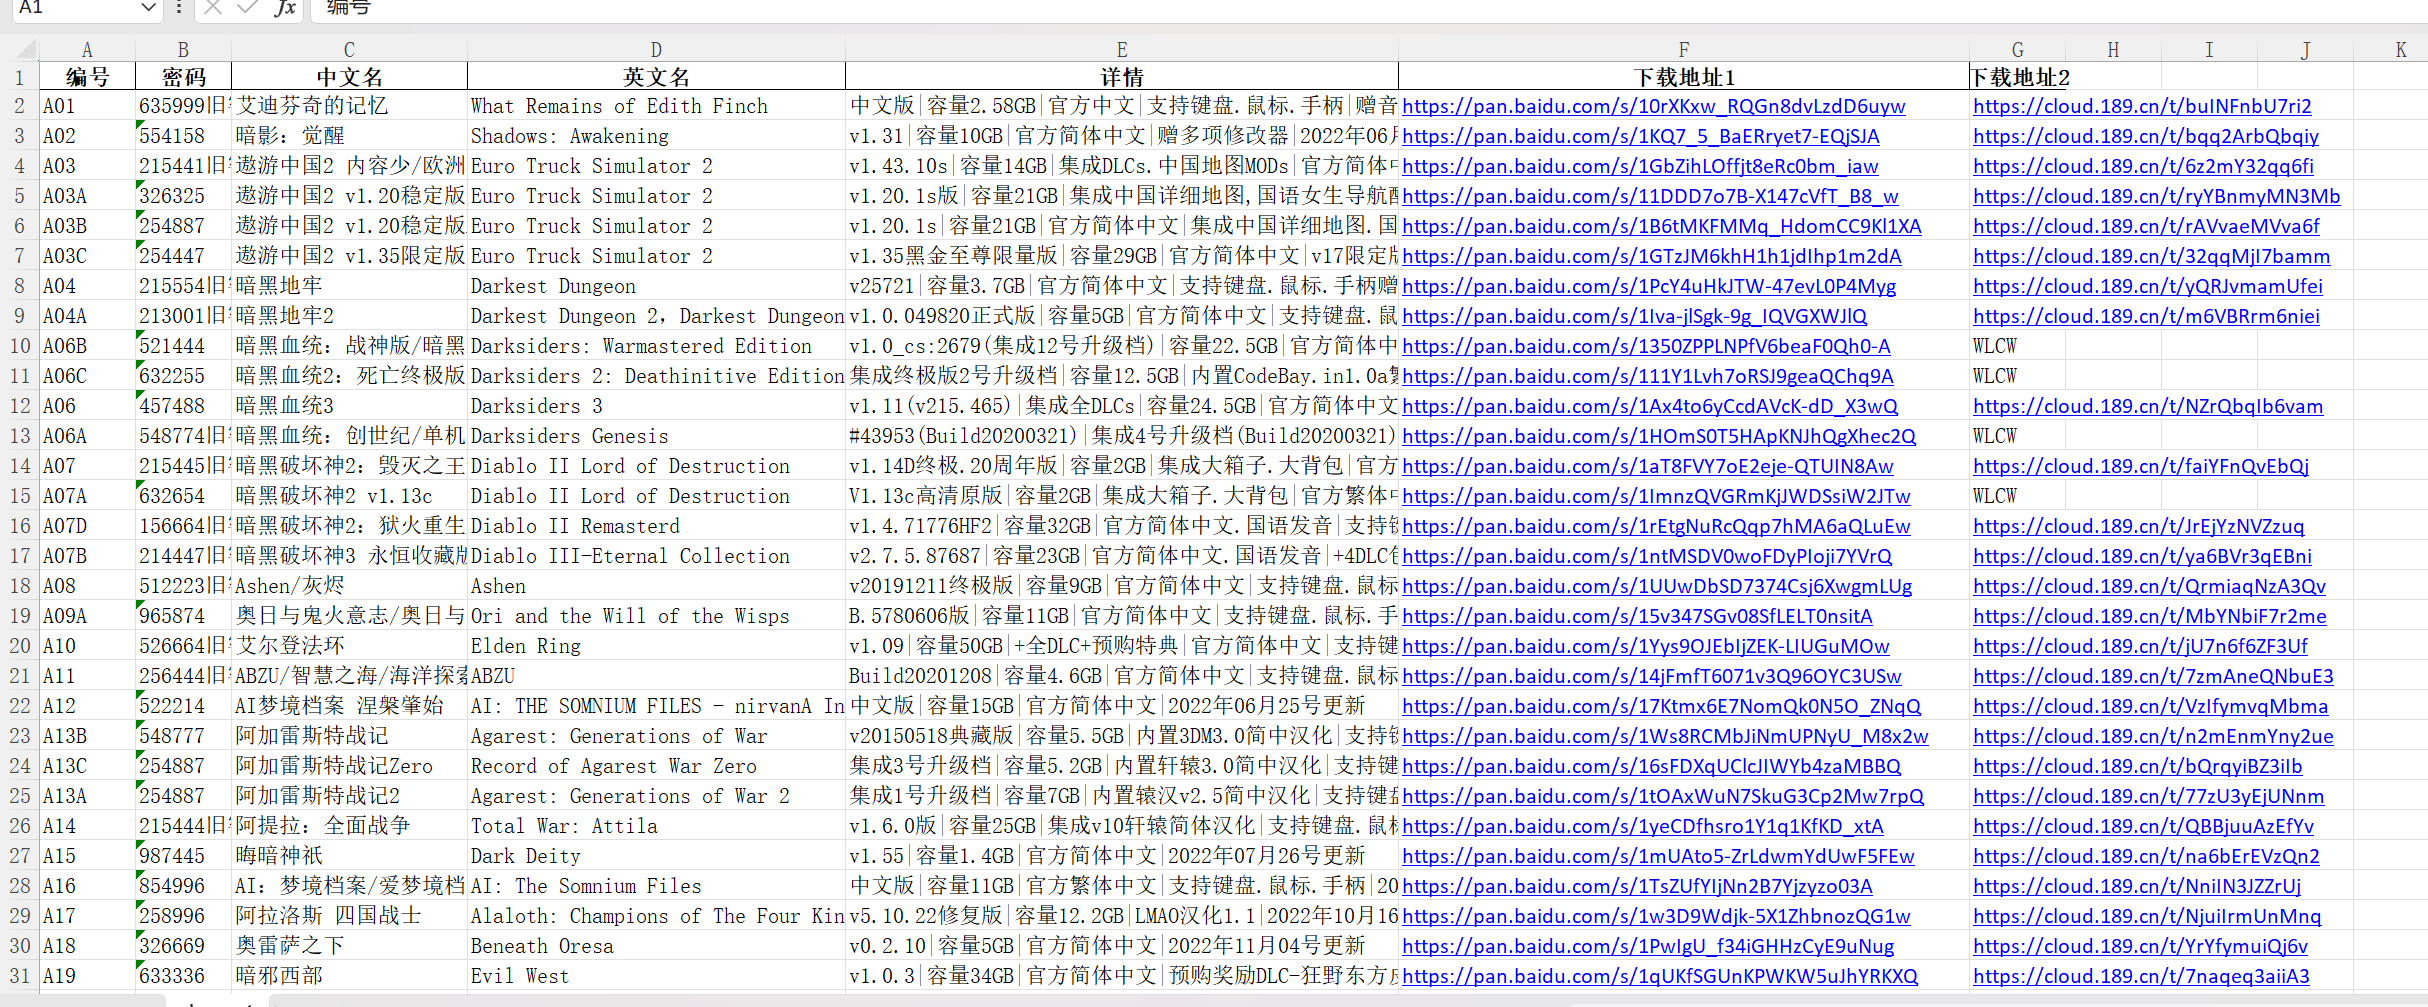Screen dimensions: 2428x1007
Task: Select the header cell 中文名
Action: pyautogui.click(x=349, y=77)
